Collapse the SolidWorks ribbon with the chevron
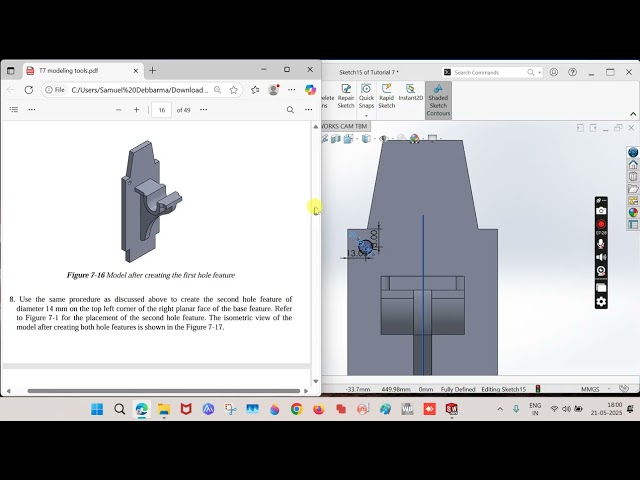The image size is (640, 480). [x=633, y=114]
